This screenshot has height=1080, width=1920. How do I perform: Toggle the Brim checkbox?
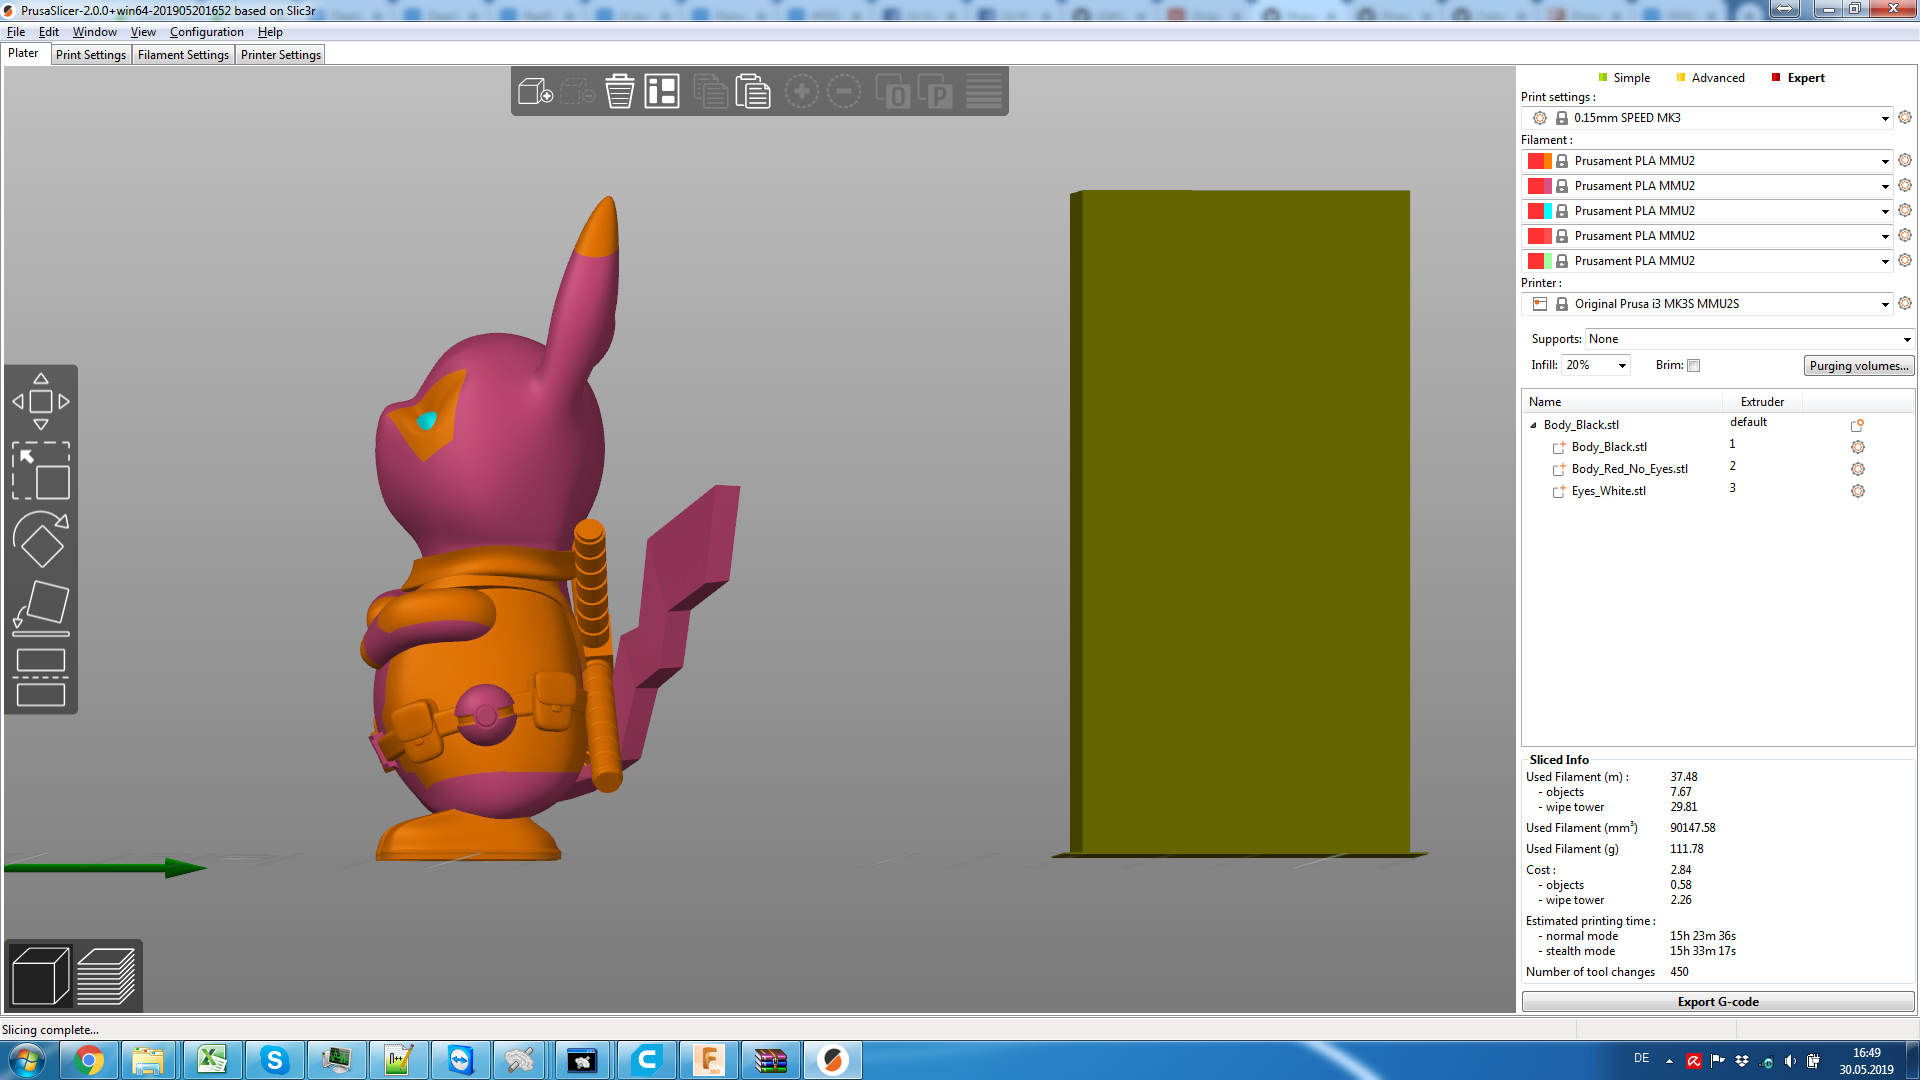[x=1693, y=366]
